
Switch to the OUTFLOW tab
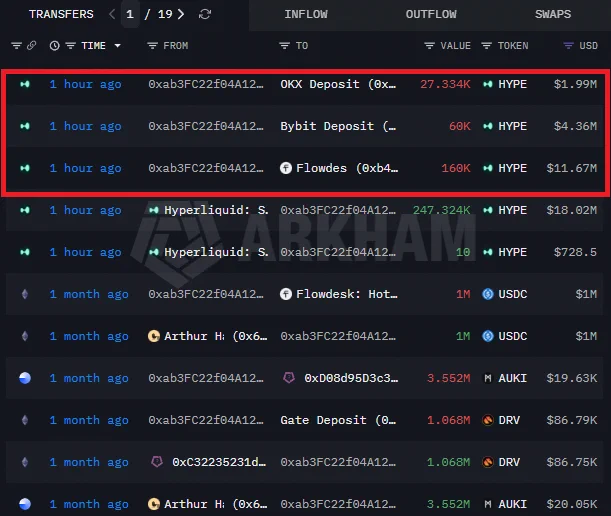(x=431, y=14)
